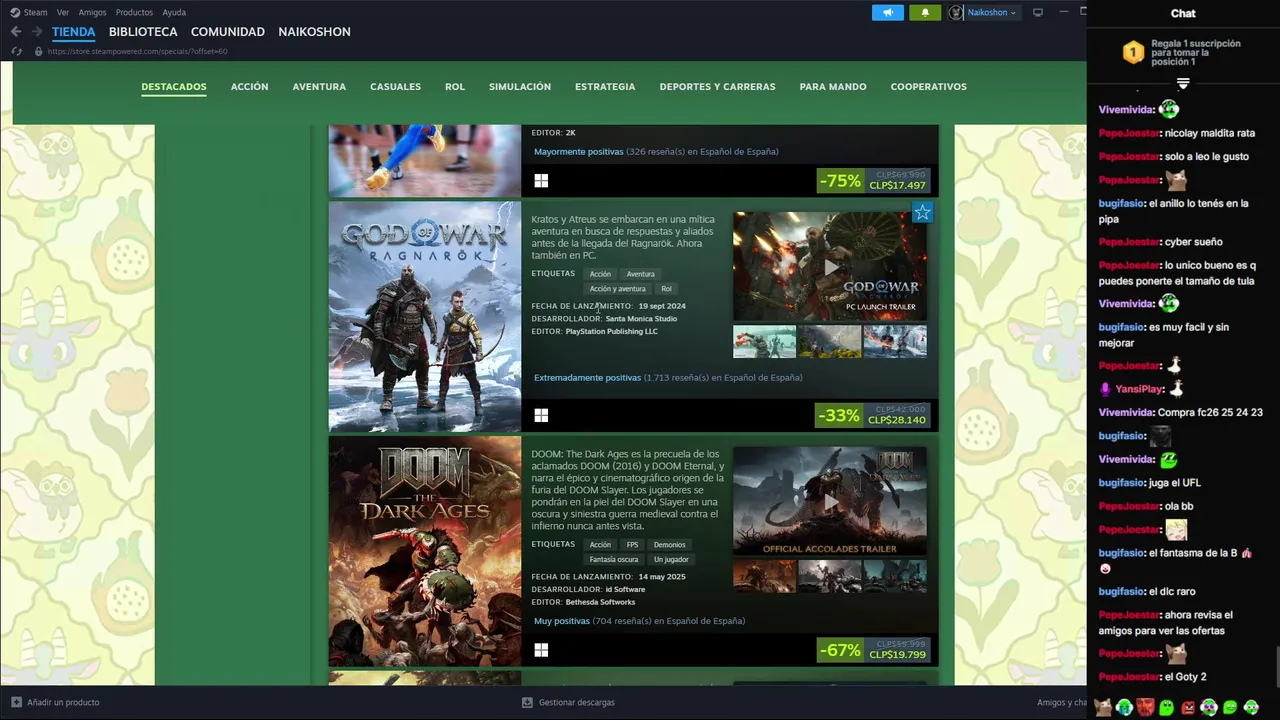1280x720 pixels.
Task: Select the COOPERATIVOS tab
Action: (928, 87)
